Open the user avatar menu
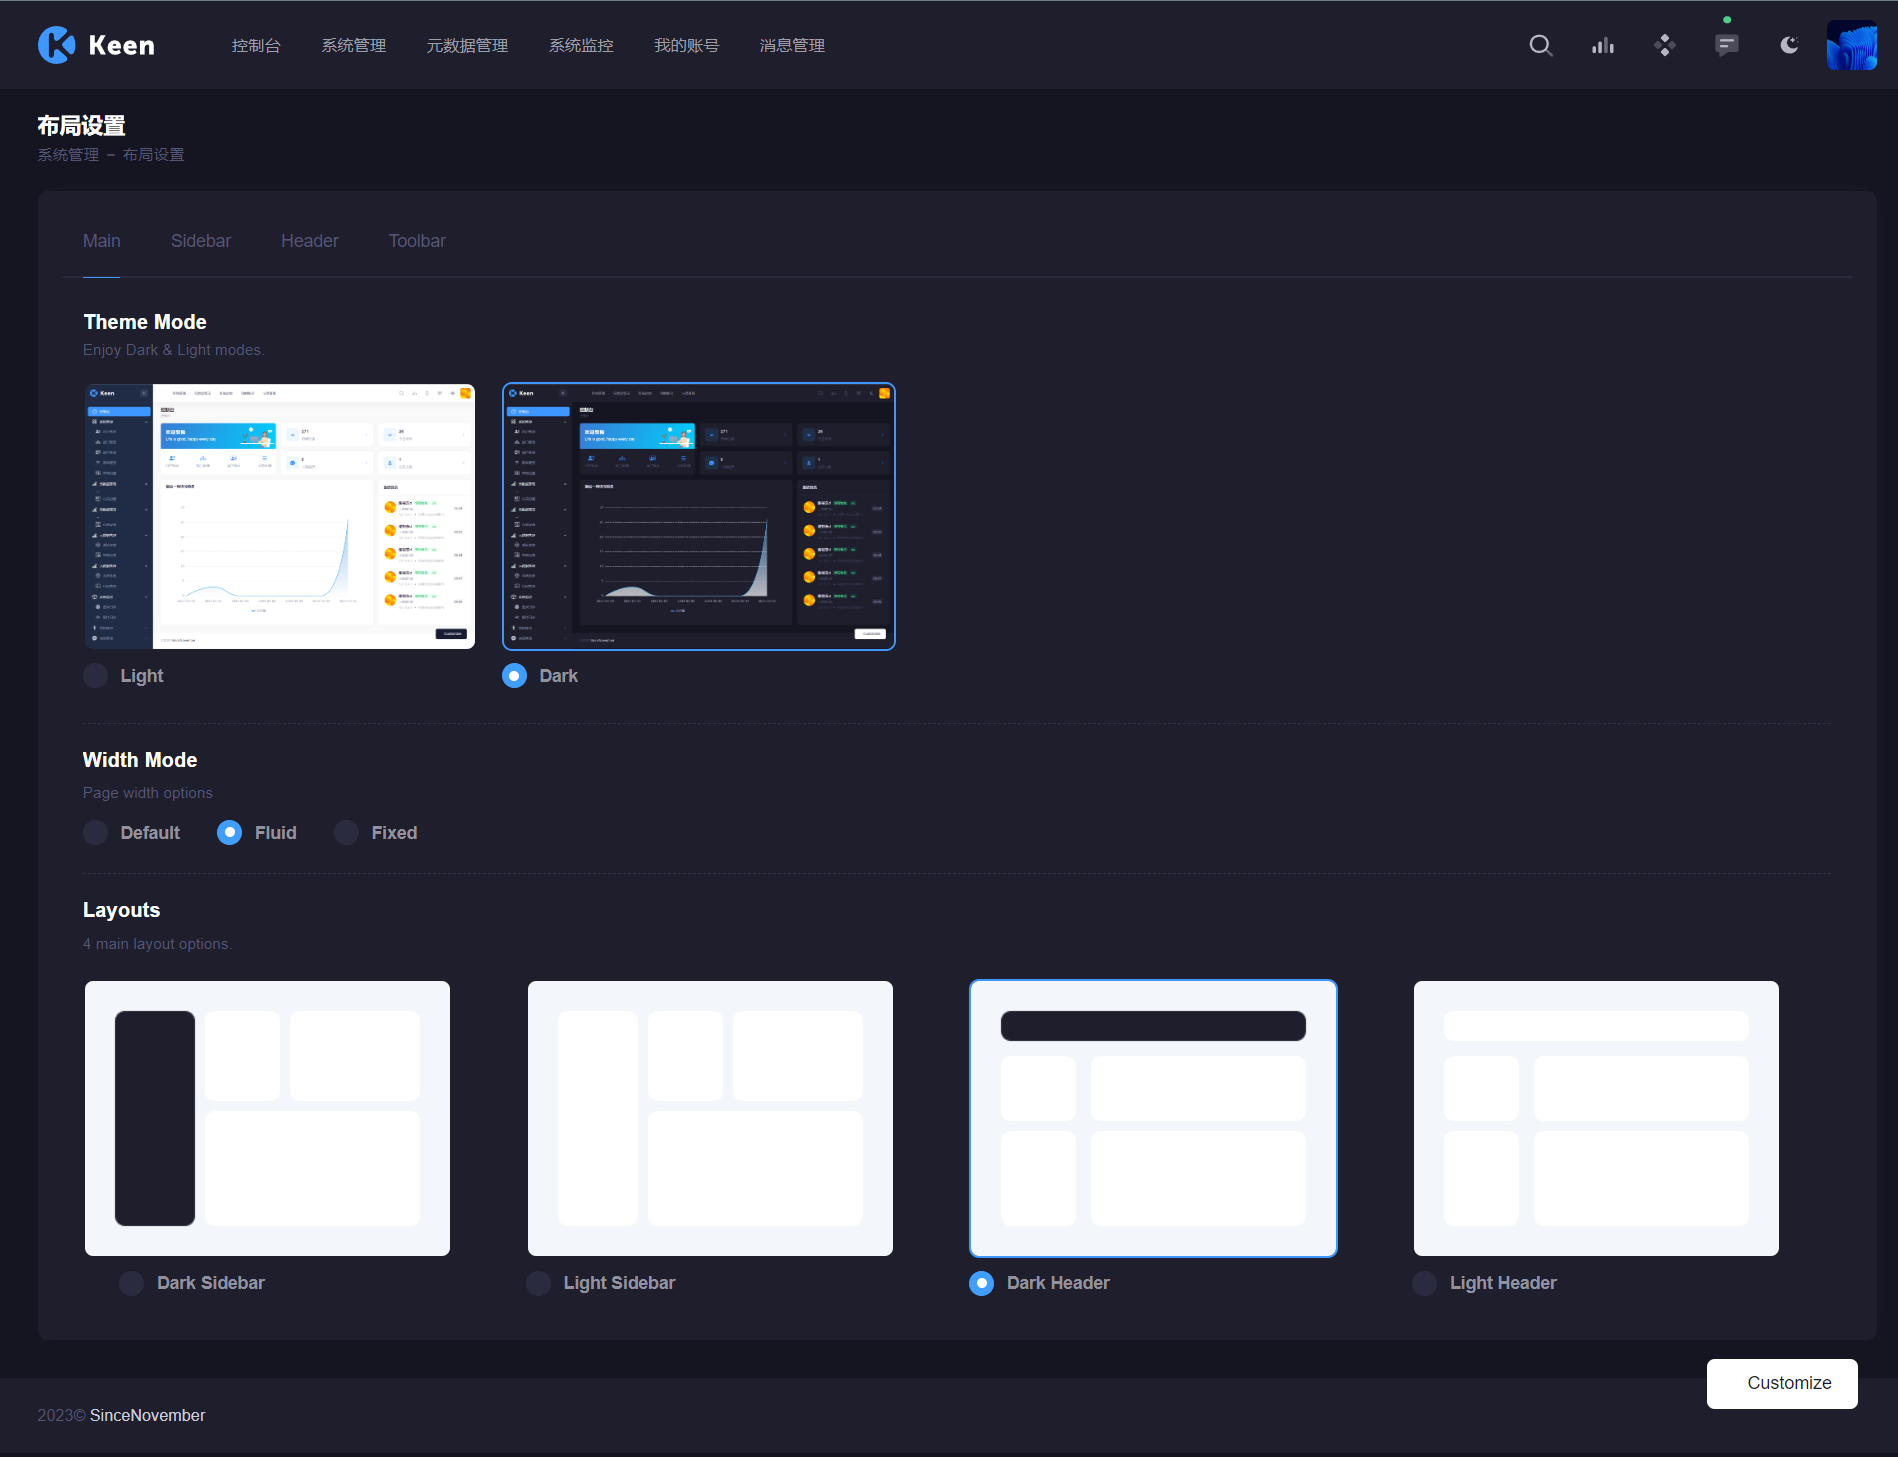 click(1851, 46)
